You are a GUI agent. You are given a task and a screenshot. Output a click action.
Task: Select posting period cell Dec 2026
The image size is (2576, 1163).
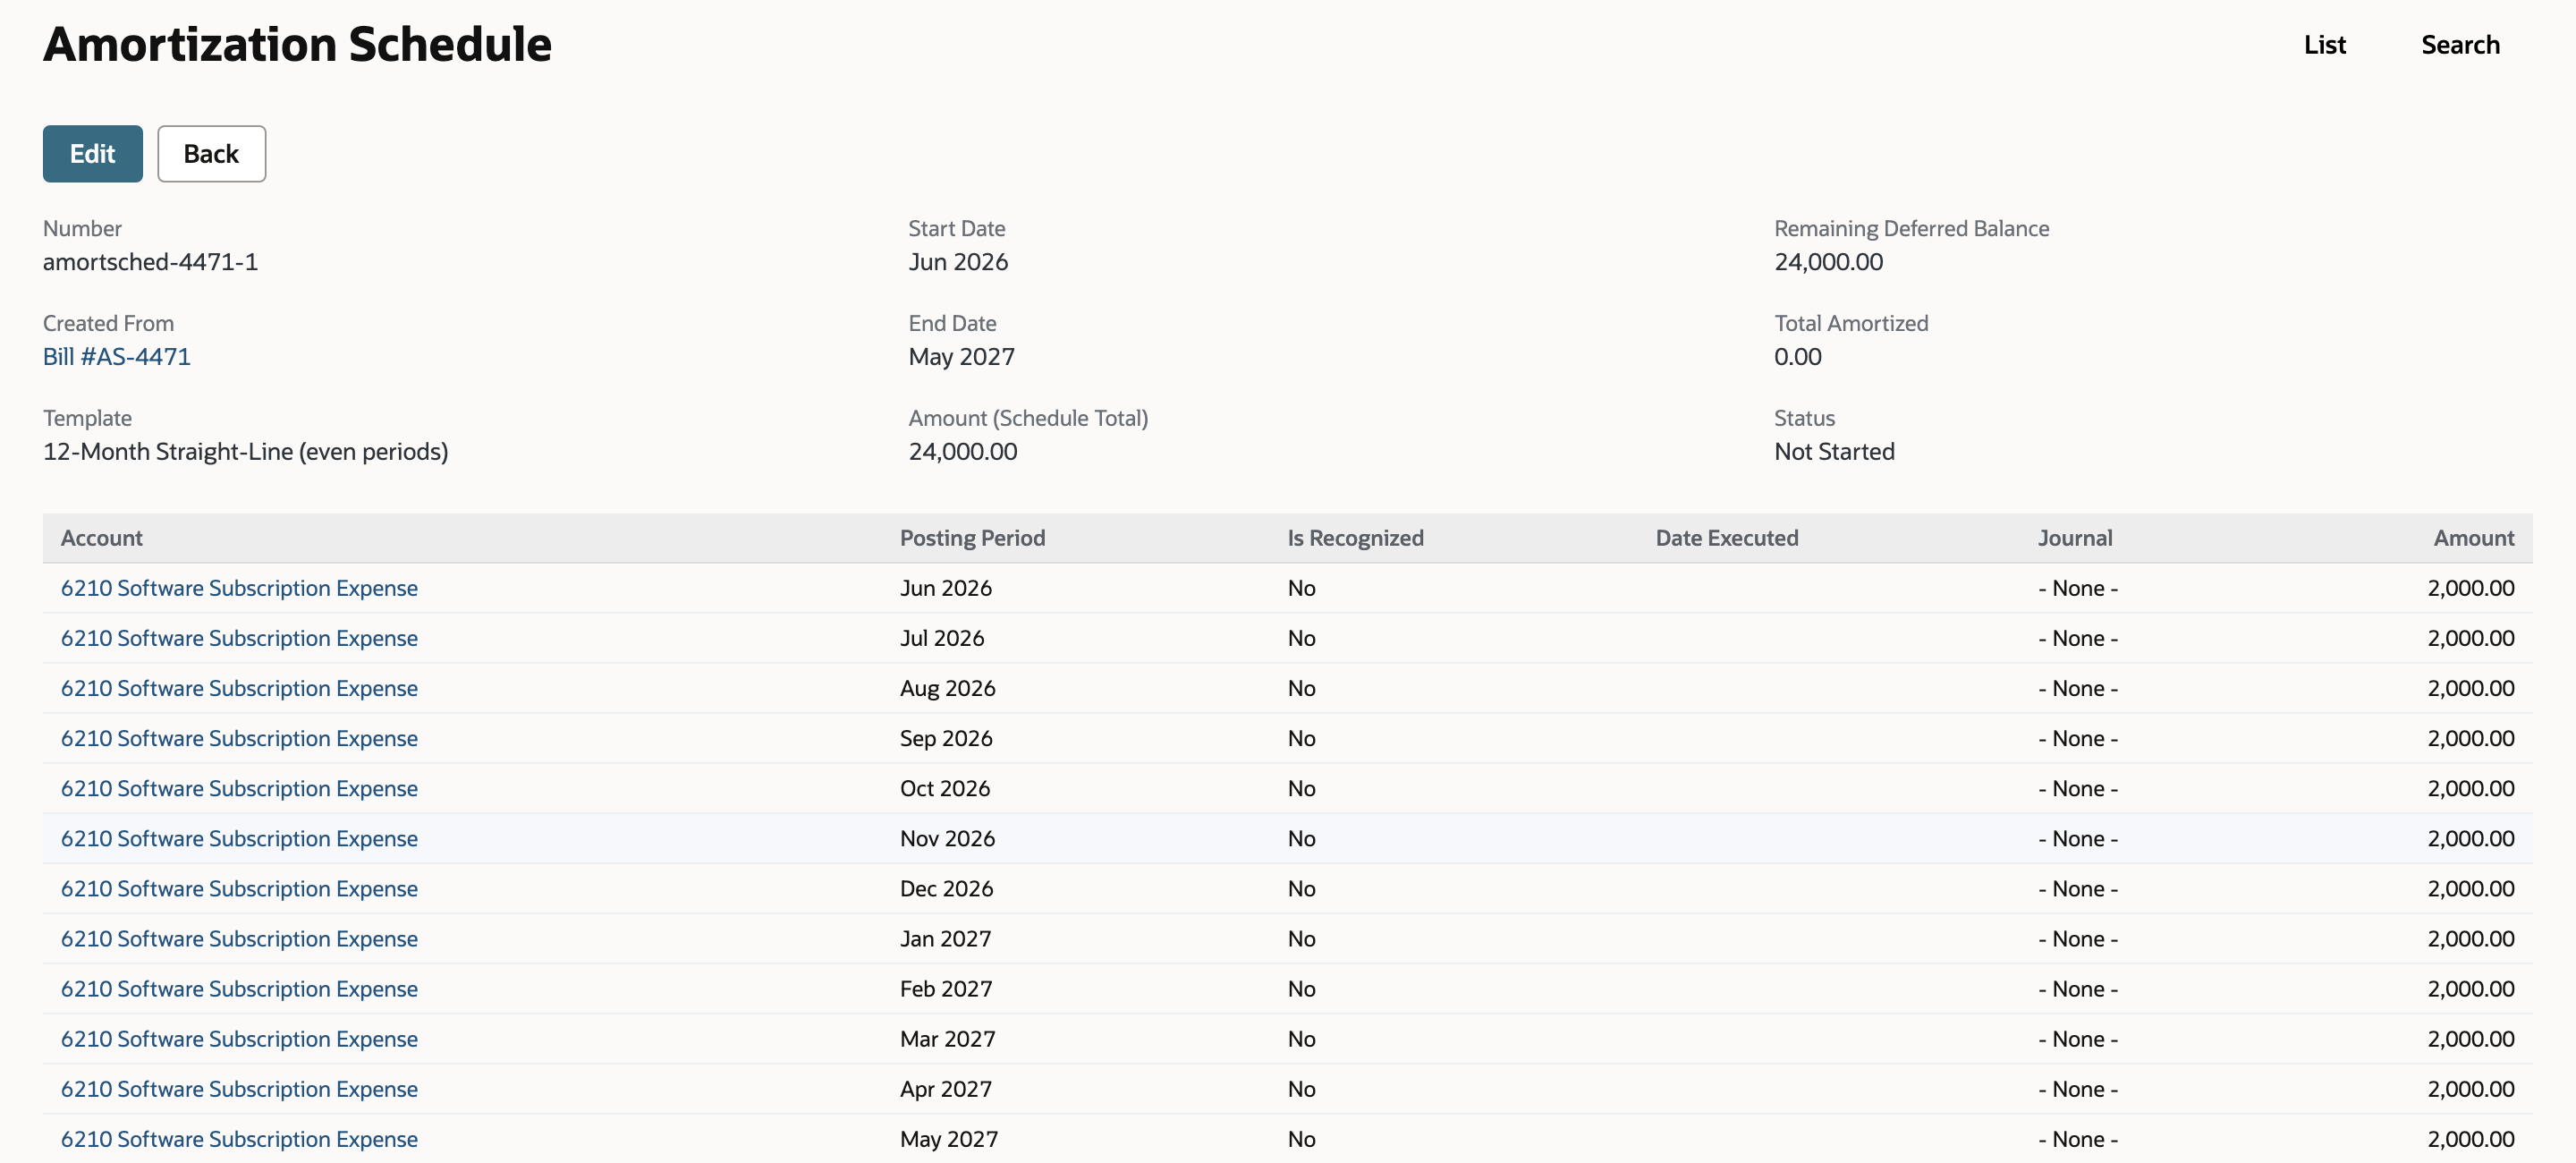tap(946, 888)
